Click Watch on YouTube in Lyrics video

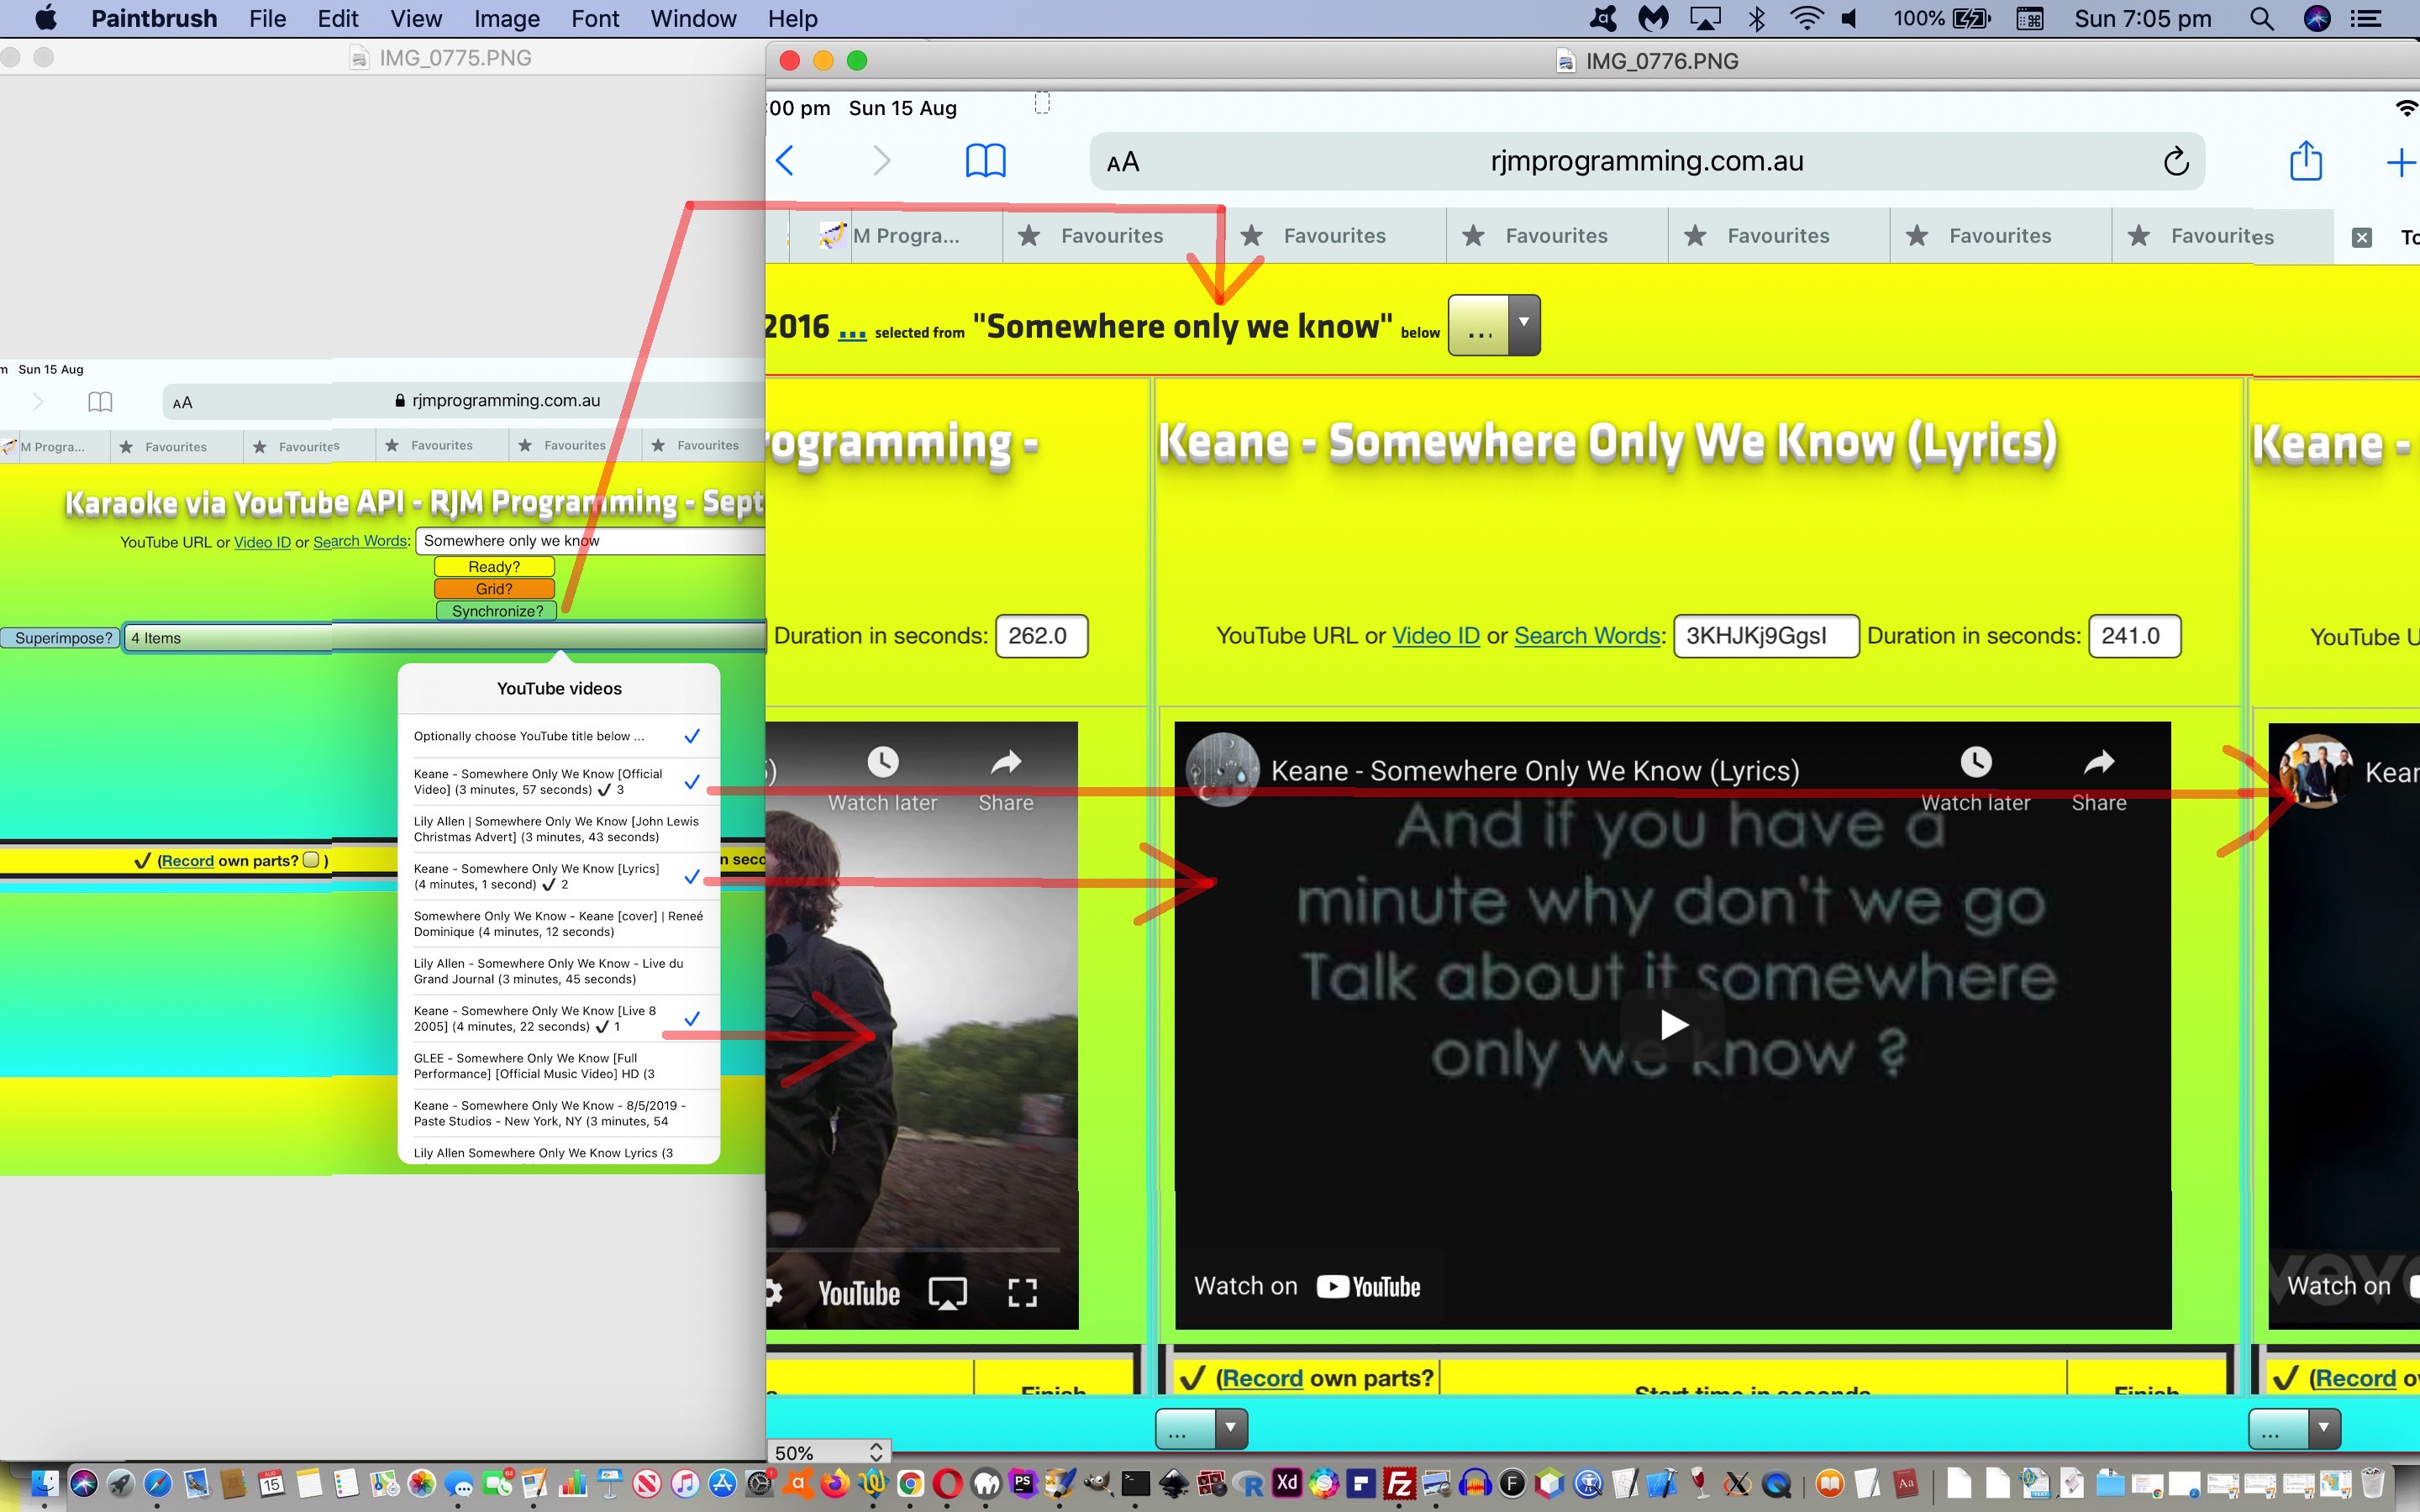(x=1307, y=1287)
